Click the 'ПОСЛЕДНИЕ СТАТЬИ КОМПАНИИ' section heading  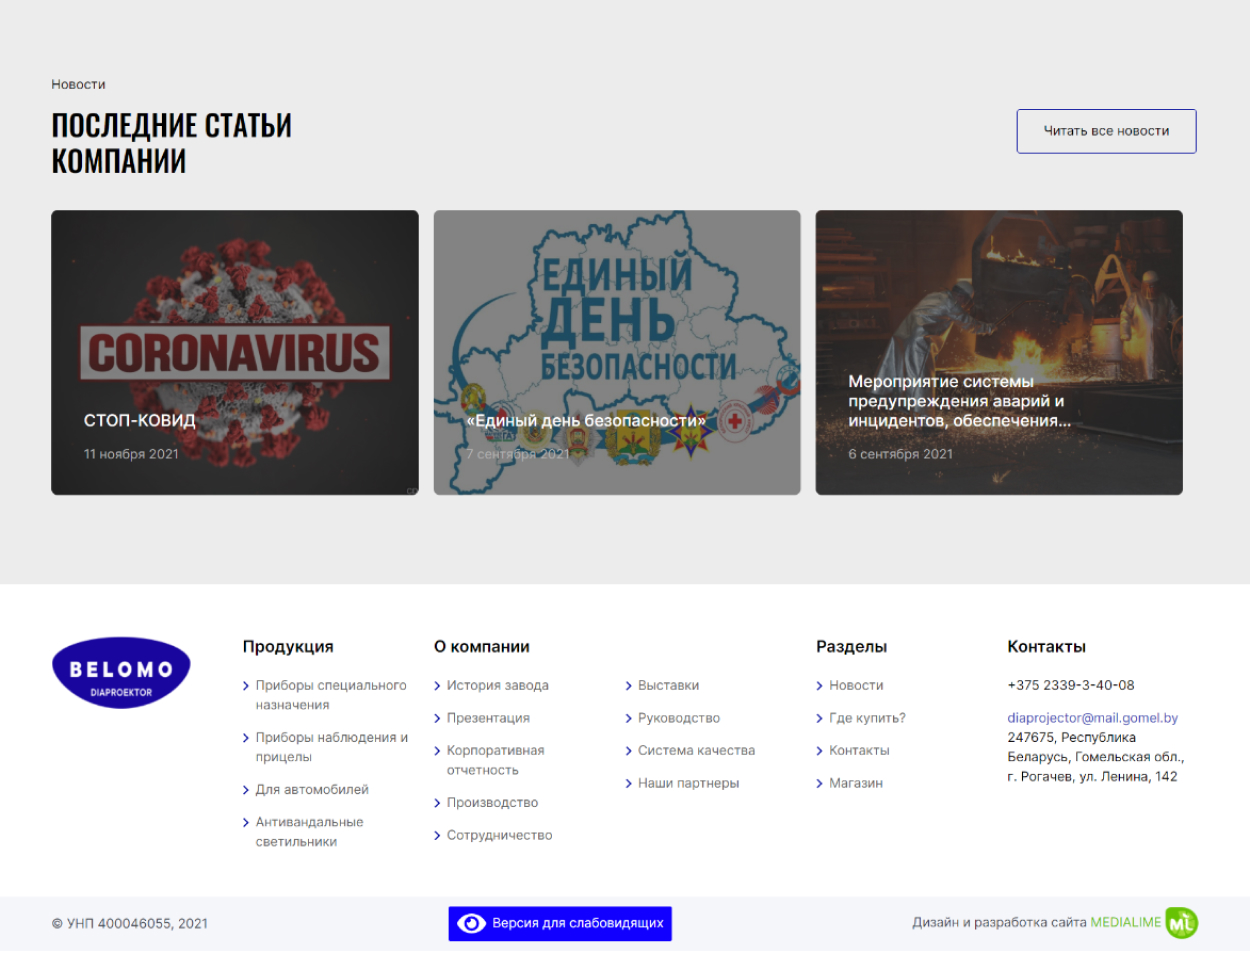click(x=171, y=143)
